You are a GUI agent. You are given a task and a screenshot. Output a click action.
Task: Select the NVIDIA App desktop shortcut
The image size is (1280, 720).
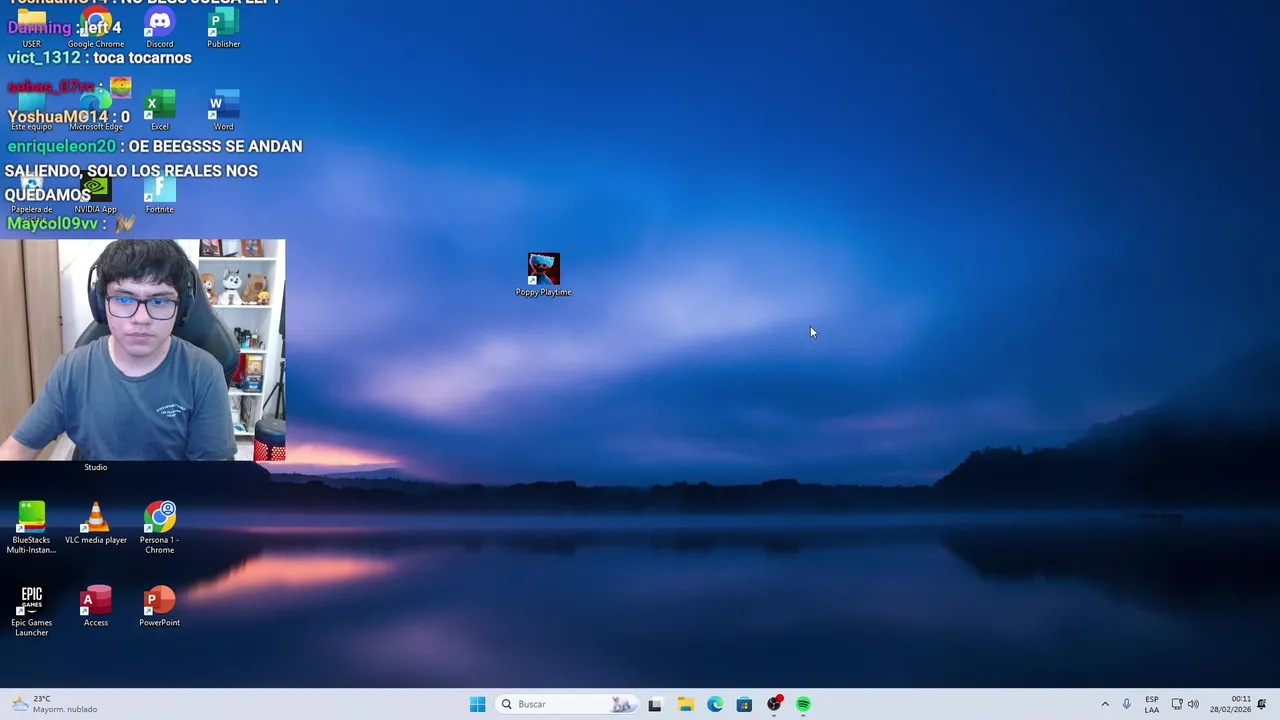click(96, 193)
